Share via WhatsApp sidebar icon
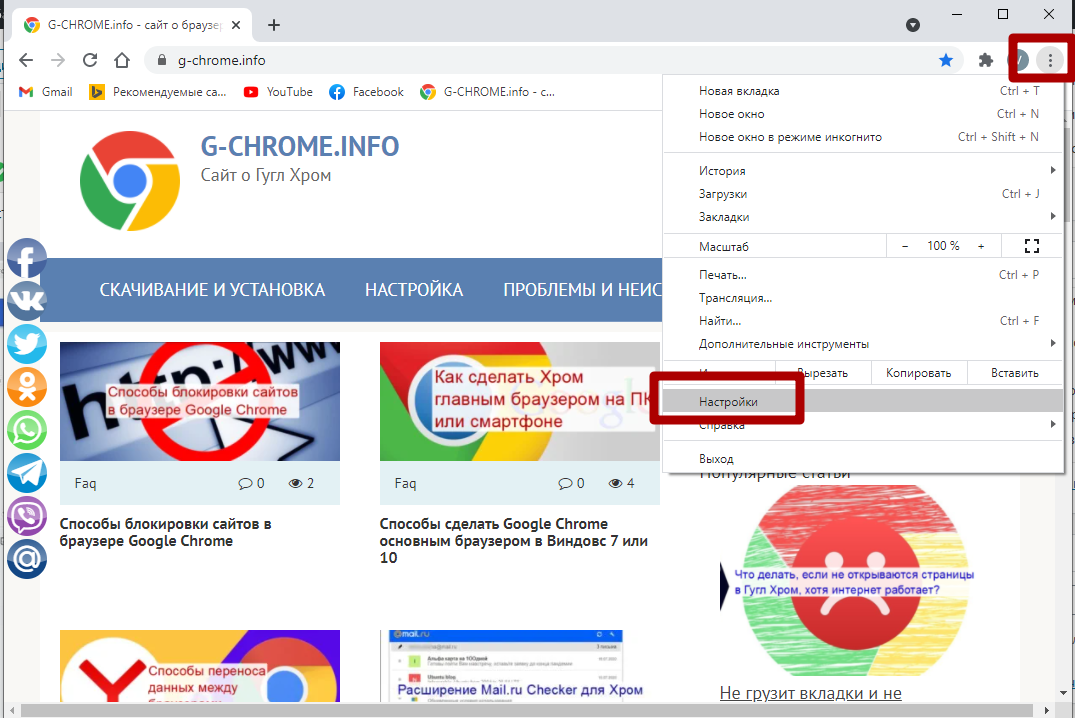Screen dimensions: 1075x718 click(27, 430)
